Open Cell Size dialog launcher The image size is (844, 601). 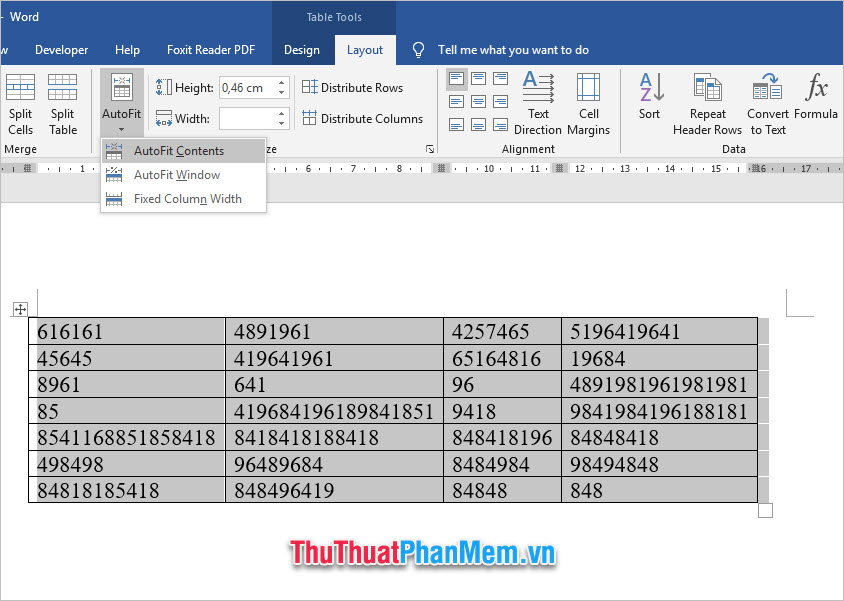click(430, 149)
